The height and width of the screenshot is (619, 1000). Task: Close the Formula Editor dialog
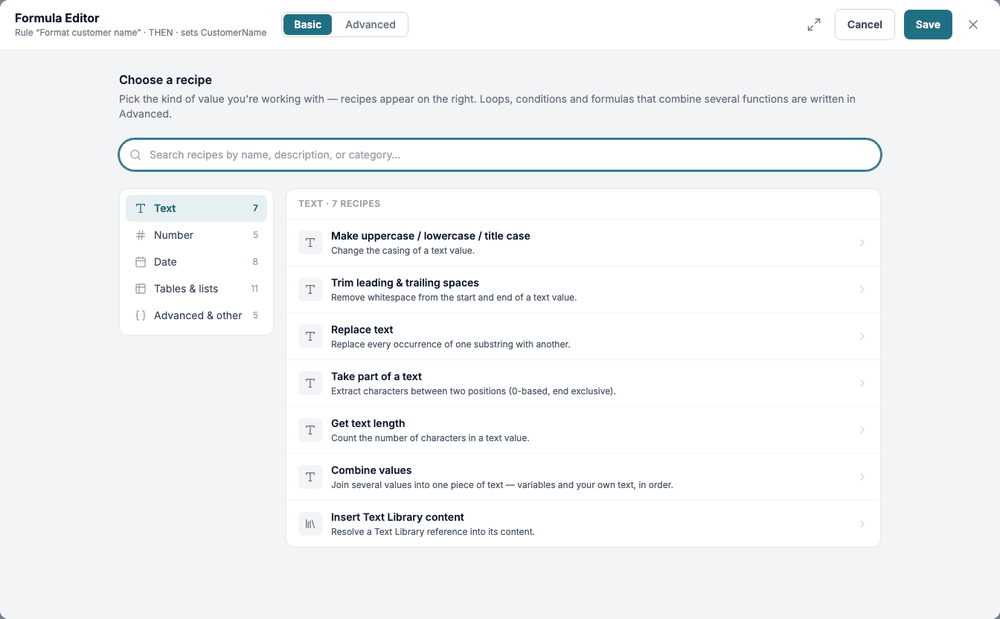click(973, 25)
